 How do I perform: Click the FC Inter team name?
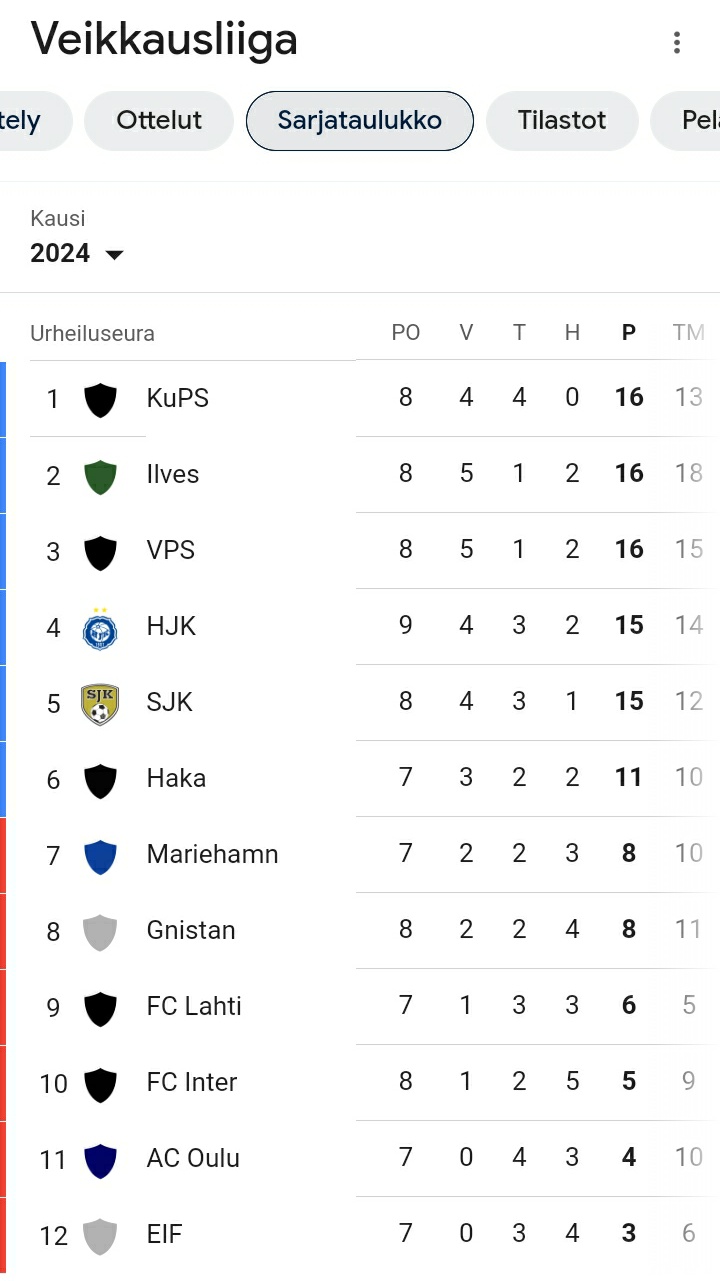click(192, 1083)
